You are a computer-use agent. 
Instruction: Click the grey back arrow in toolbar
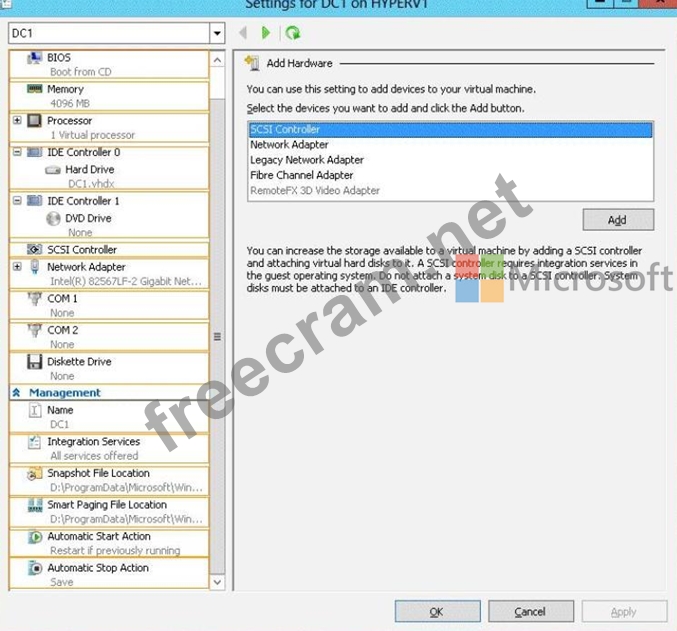point(243,33)
